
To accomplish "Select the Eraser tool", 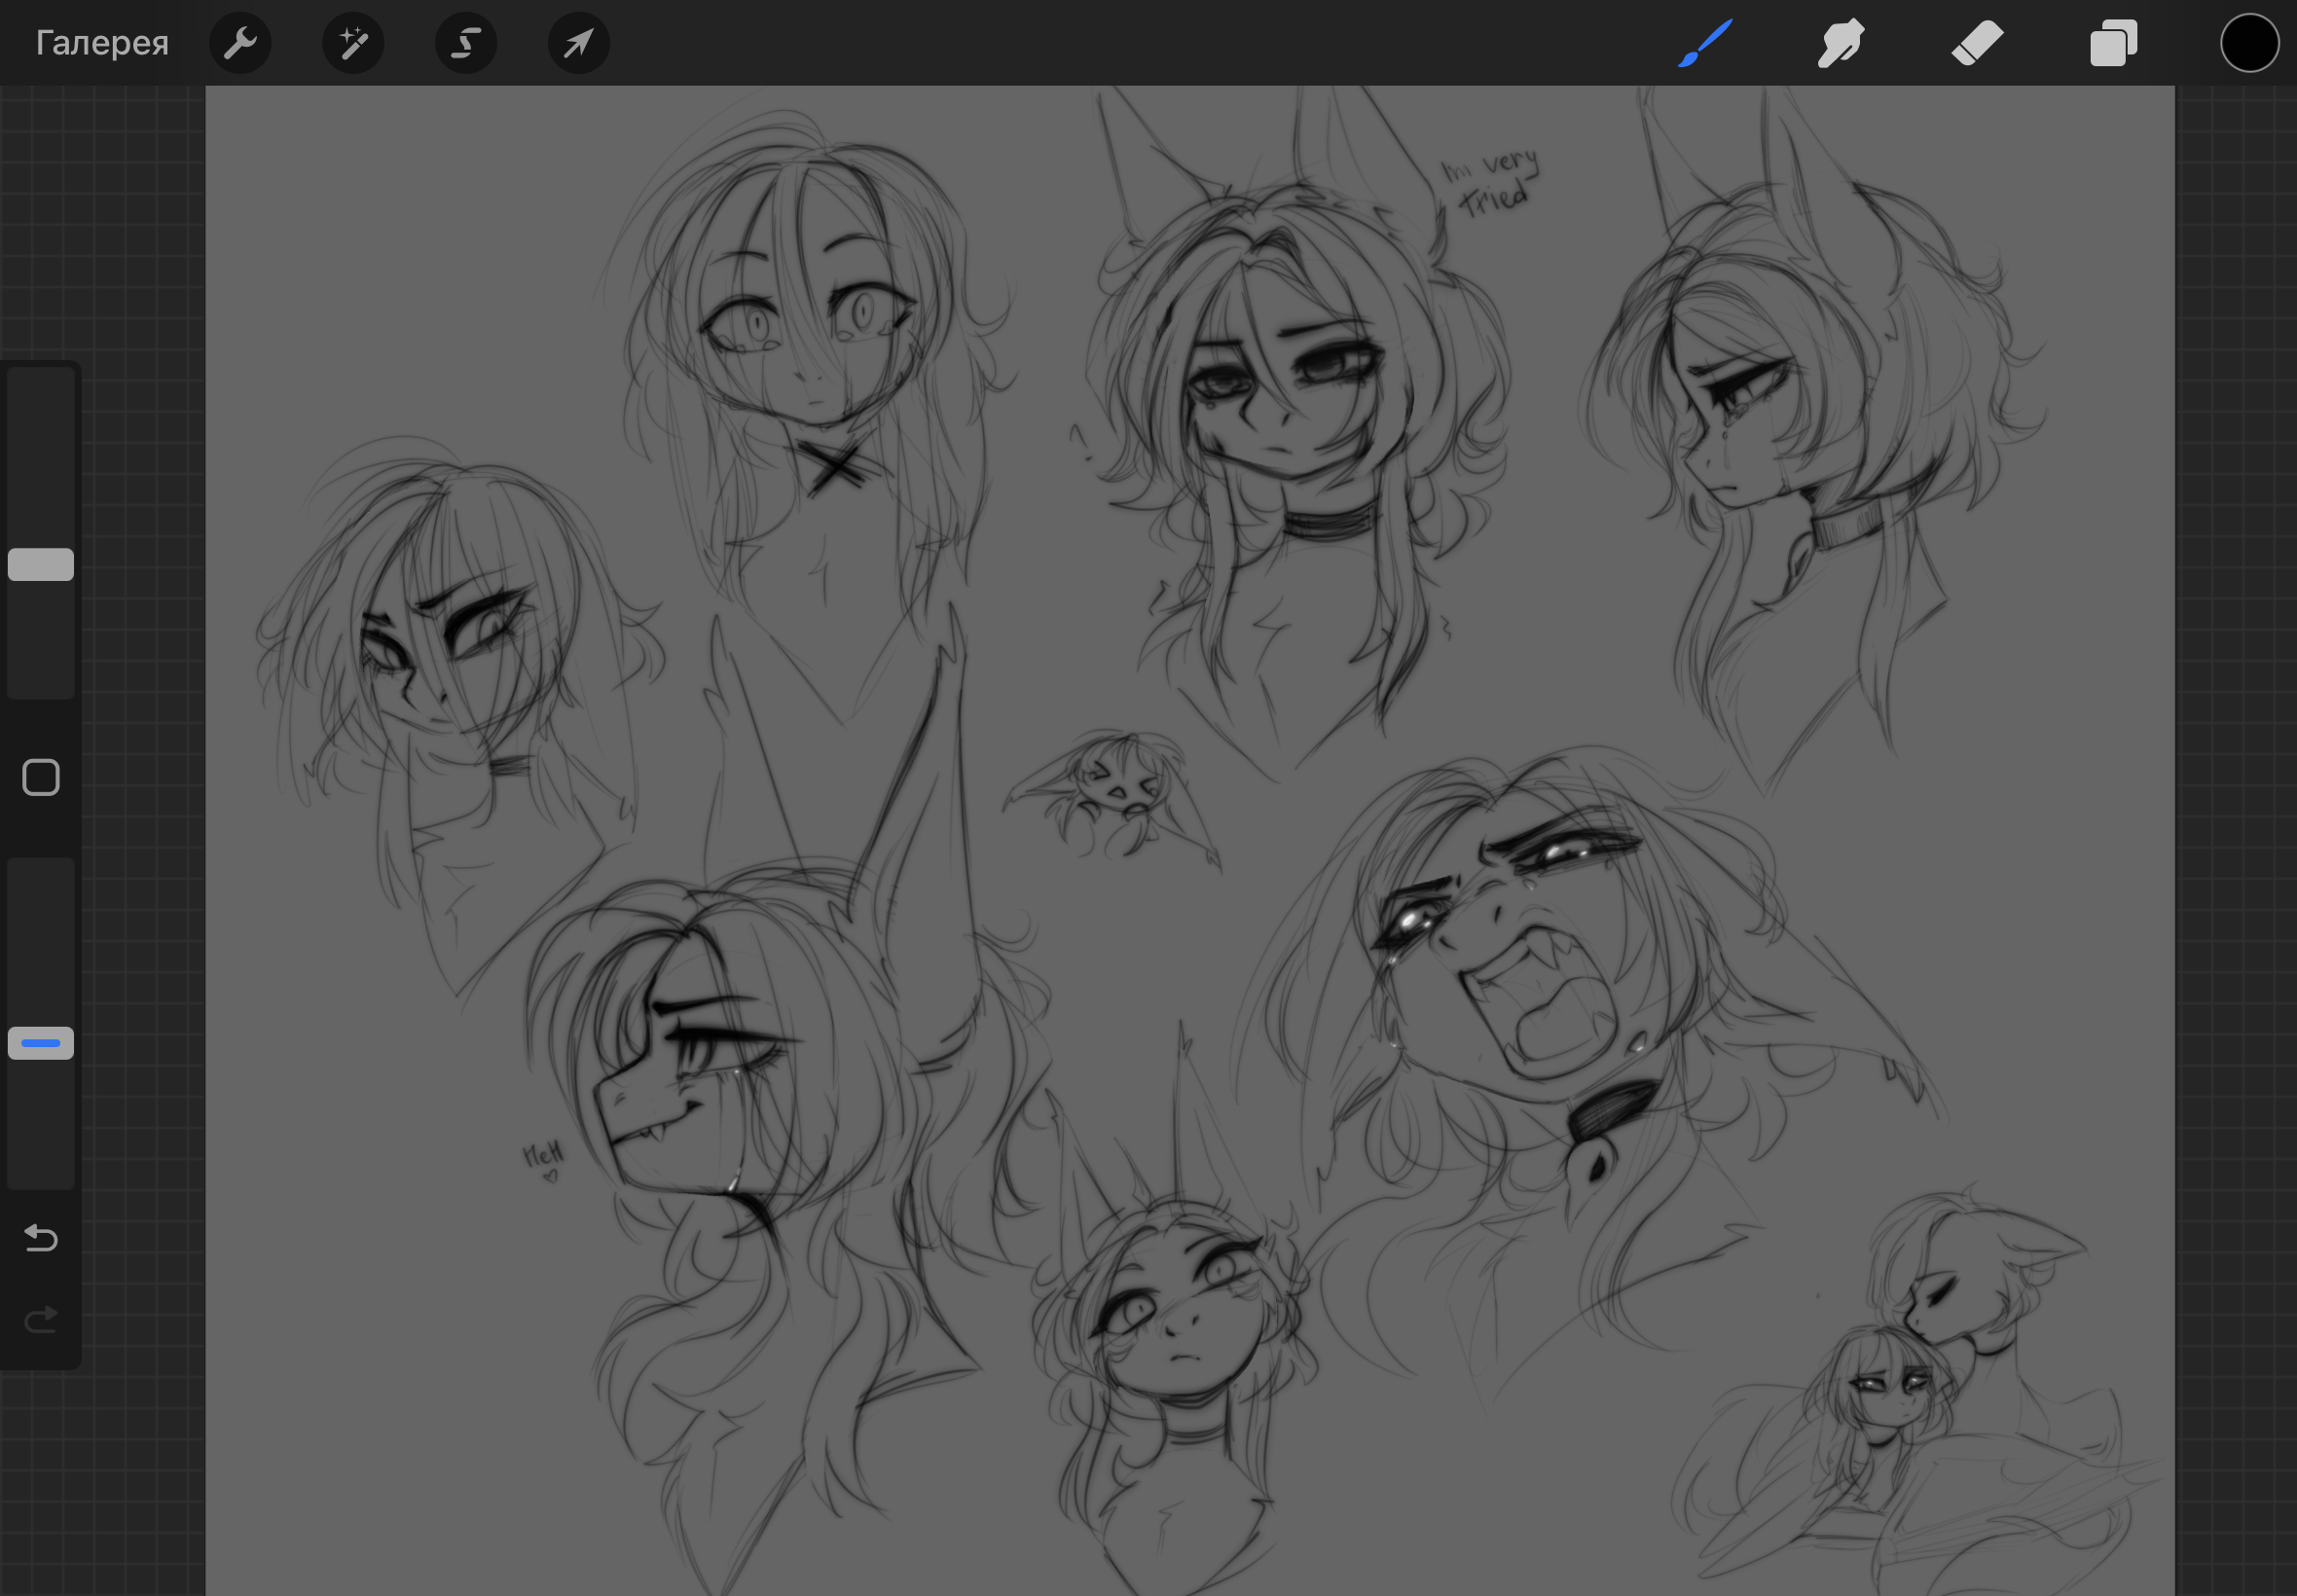I will (x=1977, y=43).
